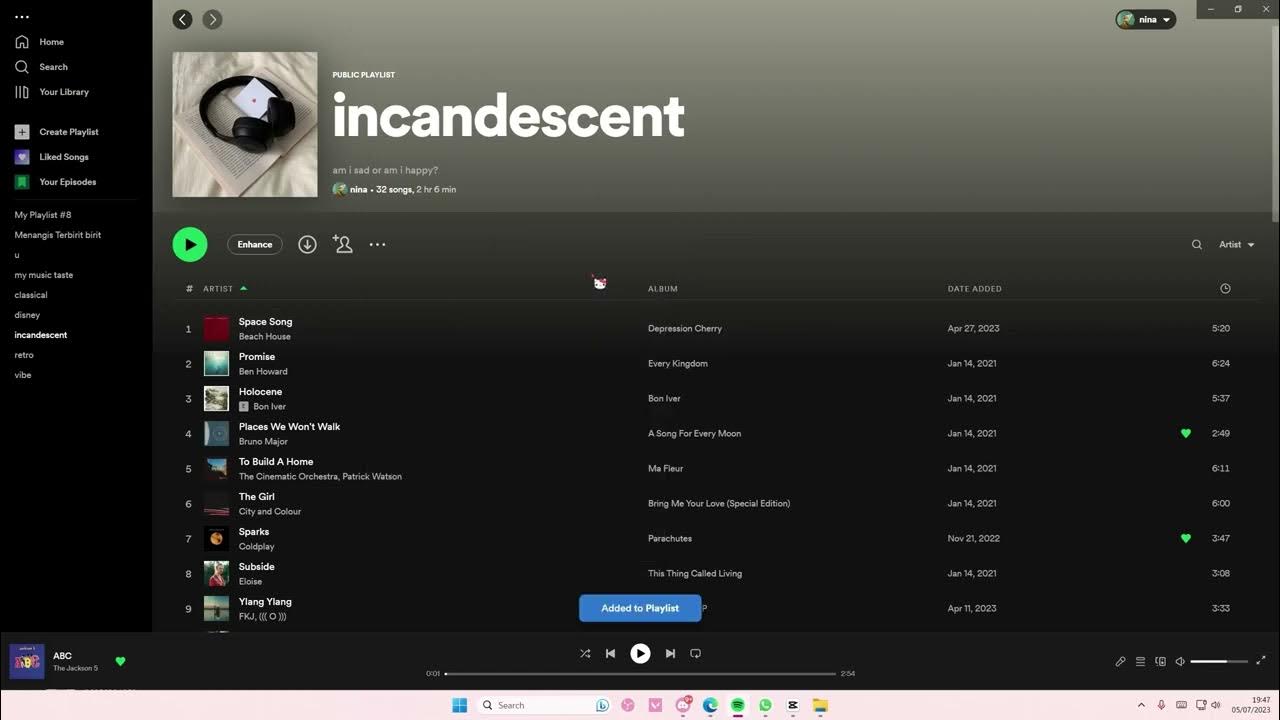Open Your Library
Image resolution: width=1280 pixels, height=720 pixels.
tap(51, 92)
